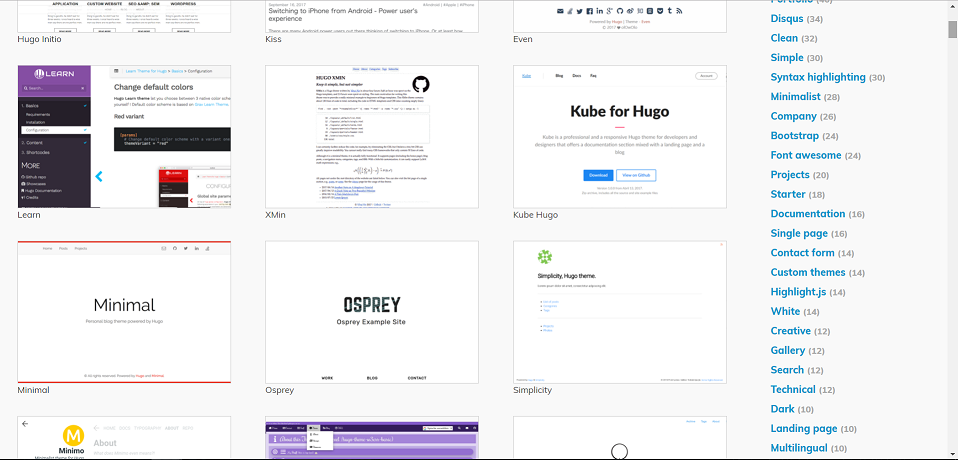This screenshot has width=958, height=460.
Task: Filter themes by Gallery tag
Action: tap(788, 351)
